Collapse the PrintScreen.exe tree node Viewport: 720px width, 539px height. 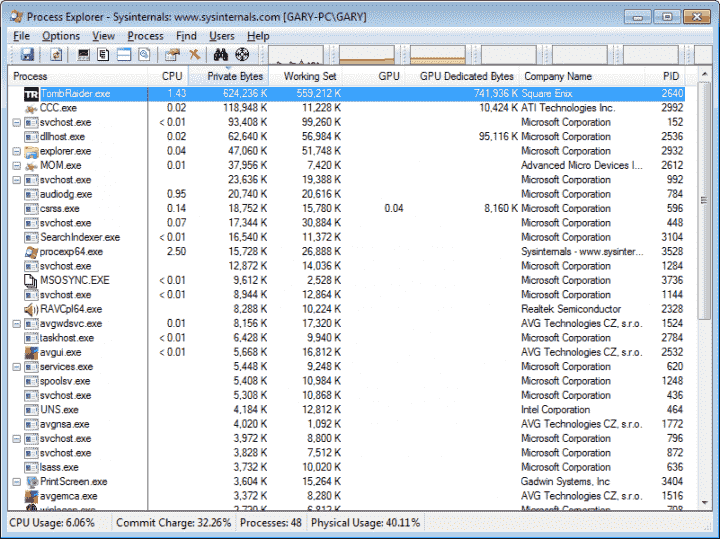(x=17, y=482)
